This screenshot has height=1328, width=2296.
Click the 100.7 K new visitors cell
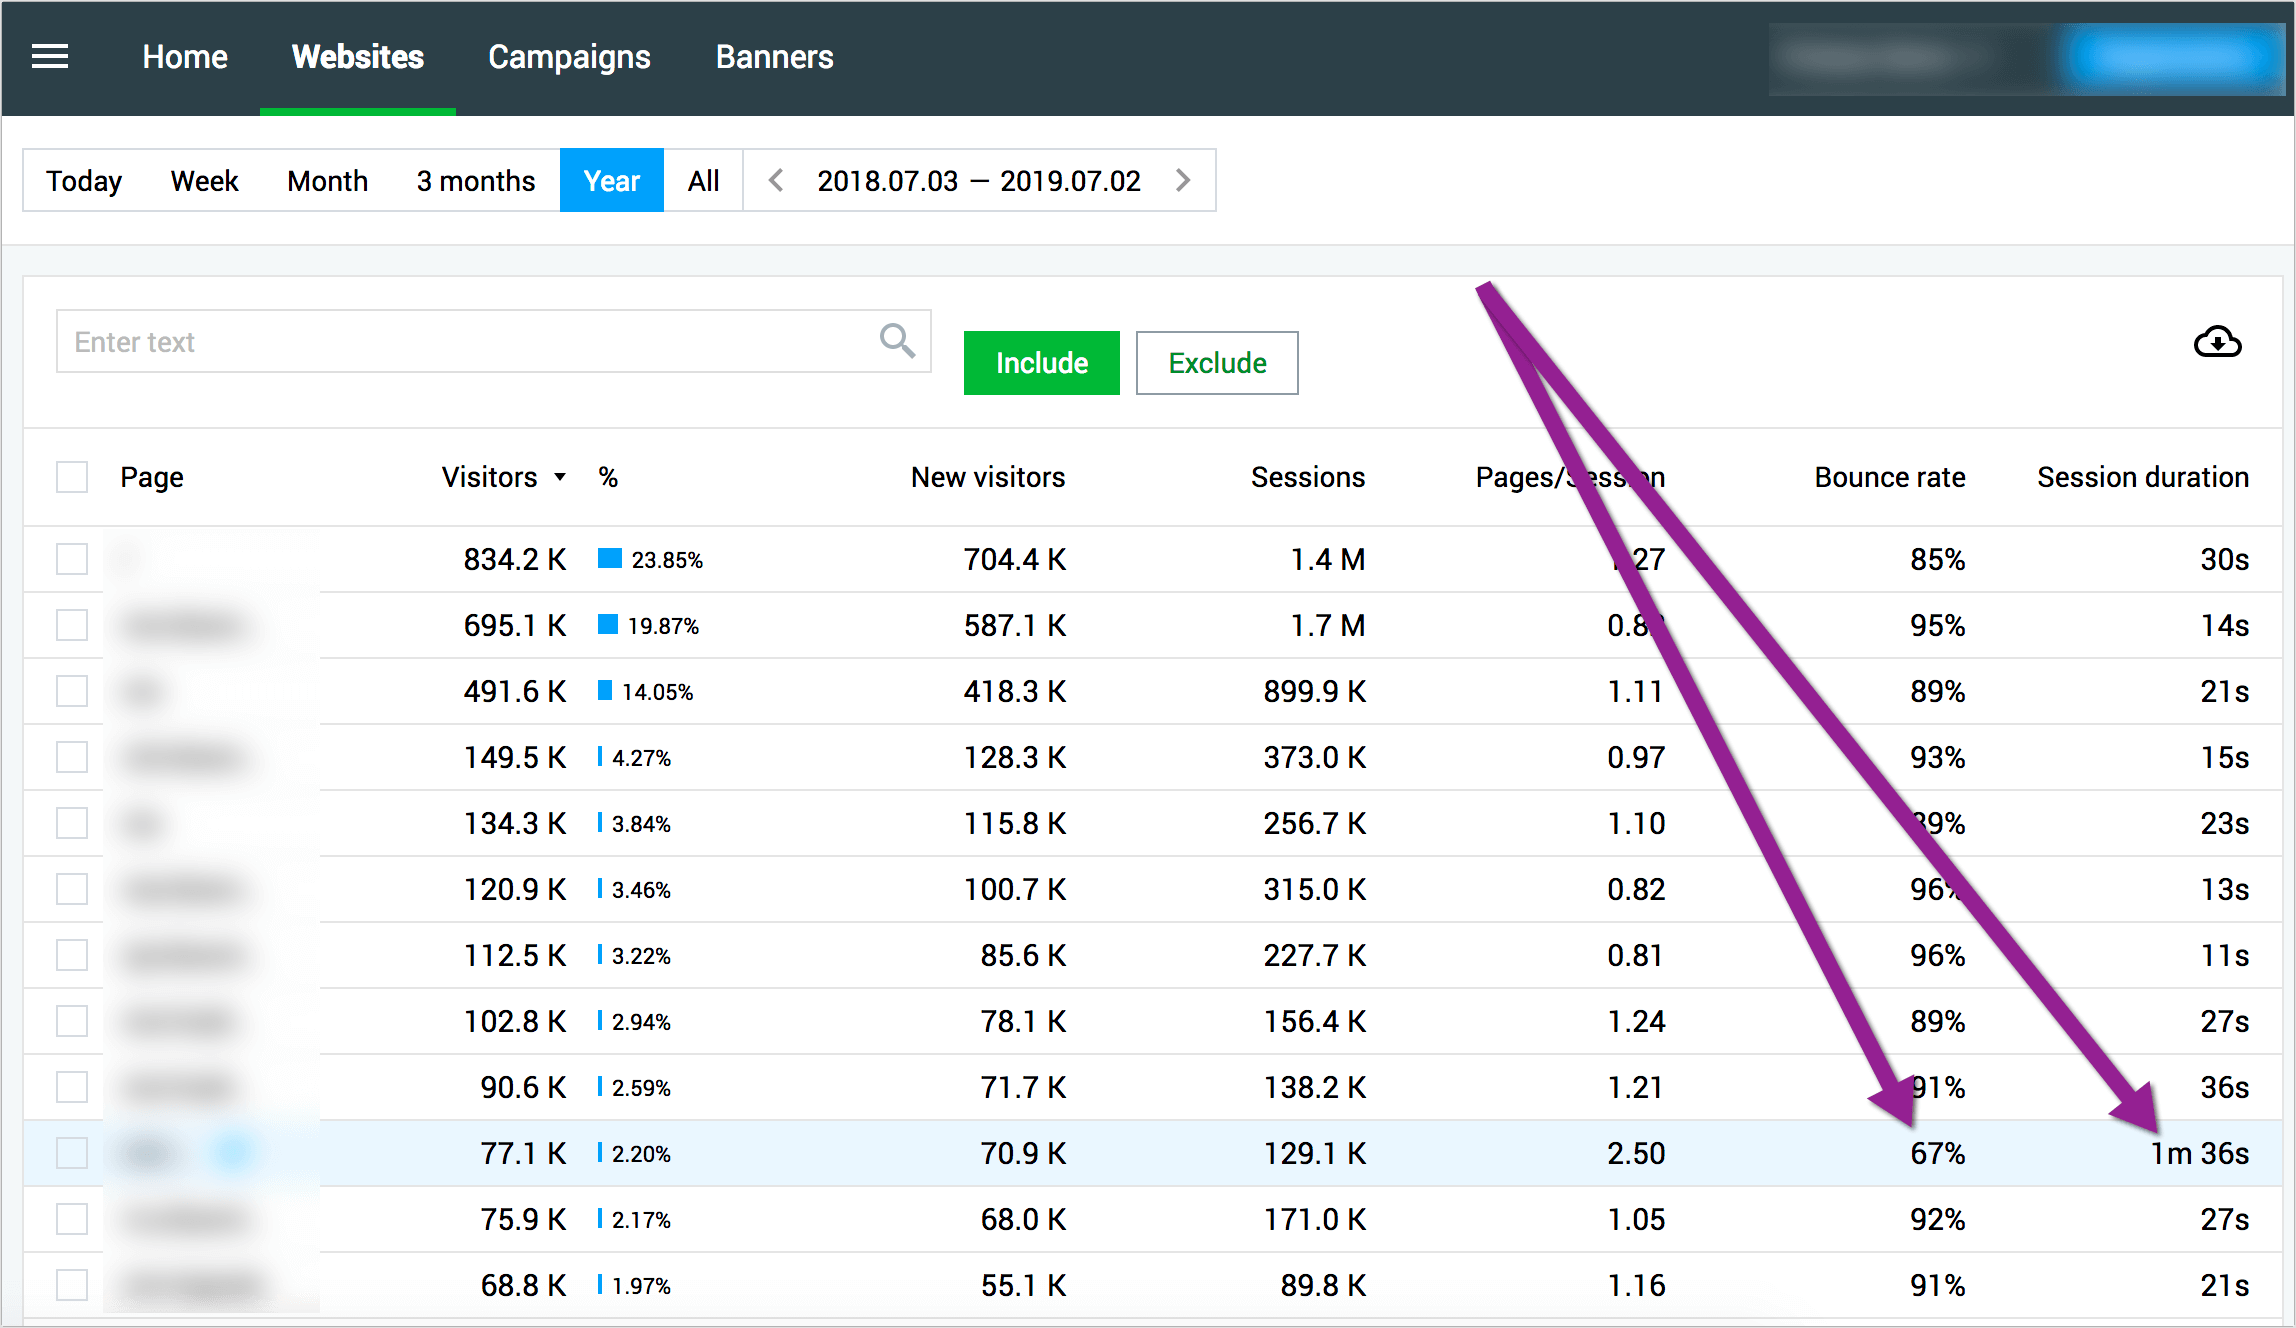pos(1015,889)
